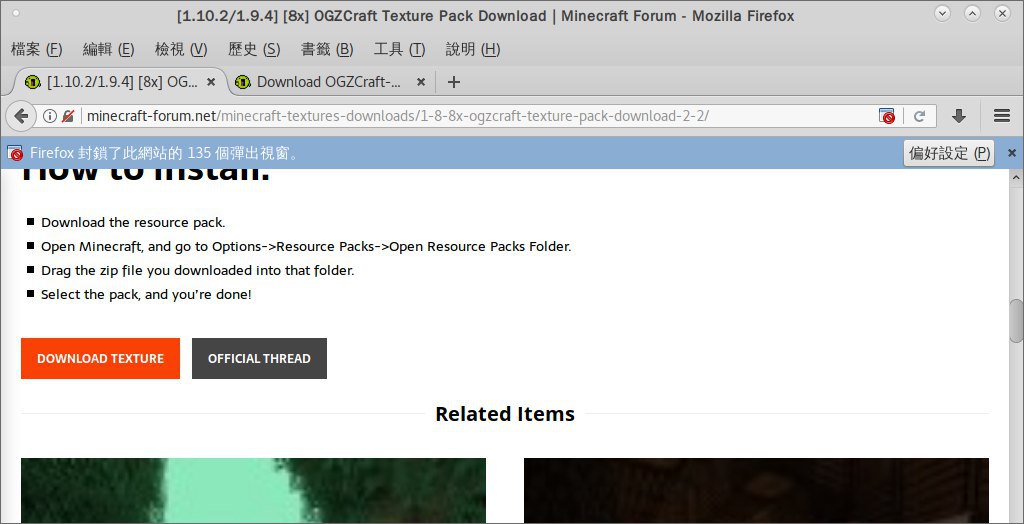Screen dimensions: 1024x524
Task: Open a new tab with plus button
Action: point(453,82)
